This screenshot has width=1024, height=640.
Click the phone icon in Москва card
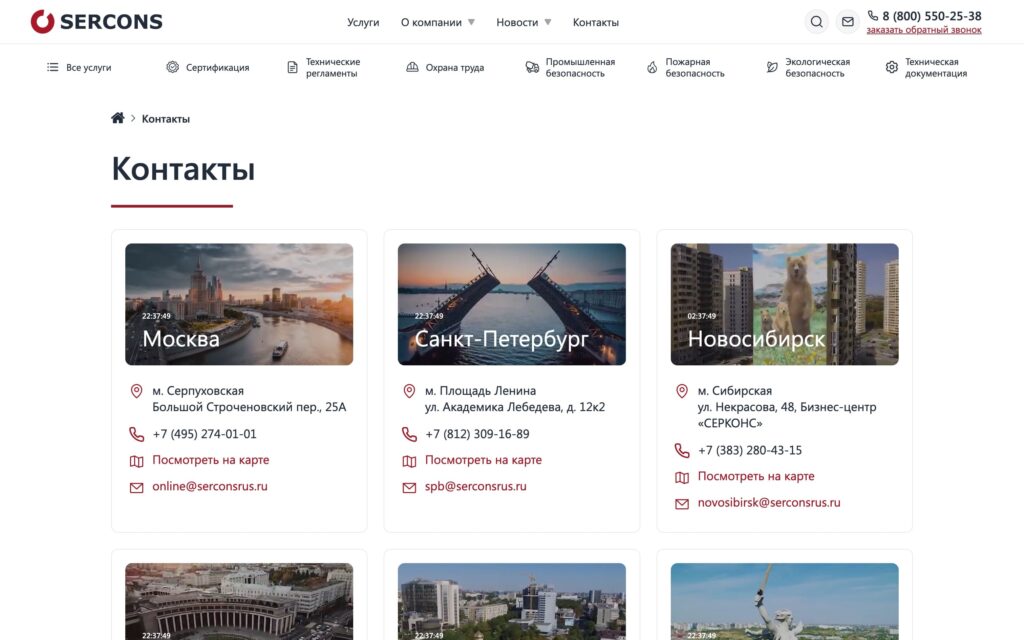(x=136, y=434)
